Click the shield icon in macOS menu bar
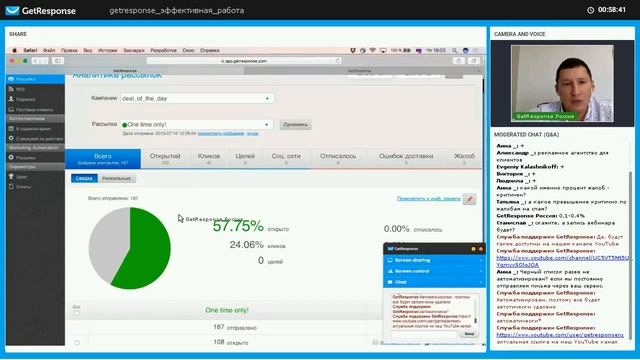 coord(353,50)
